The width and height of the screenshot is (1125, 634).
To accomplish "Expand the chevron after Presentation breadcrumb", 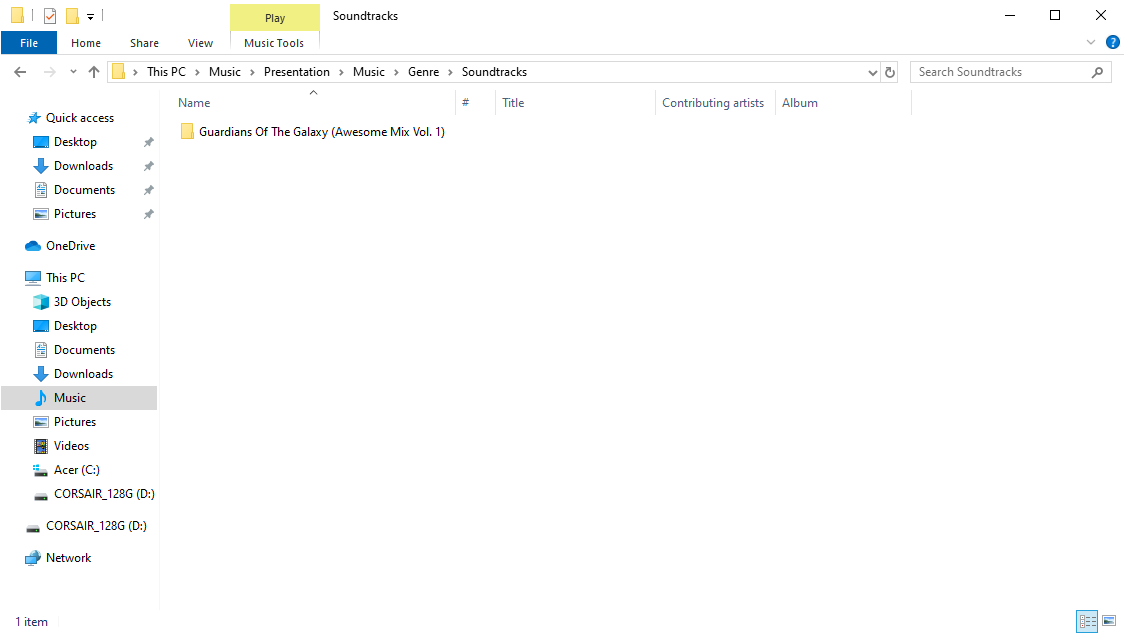I will click(x=342, y=72).
